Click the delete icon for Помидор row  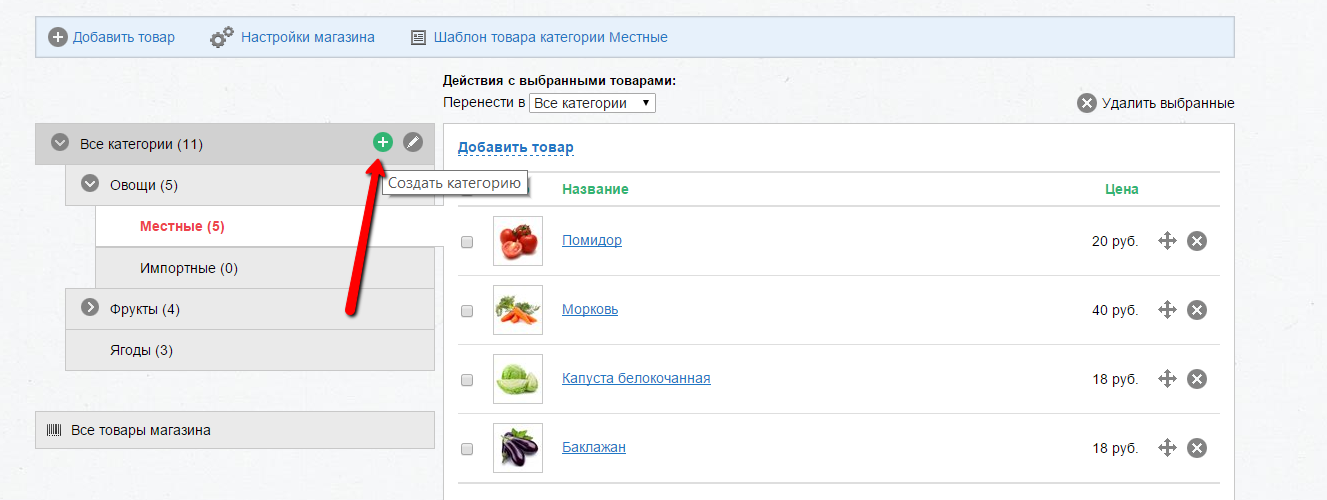[x=1197, y=241]
